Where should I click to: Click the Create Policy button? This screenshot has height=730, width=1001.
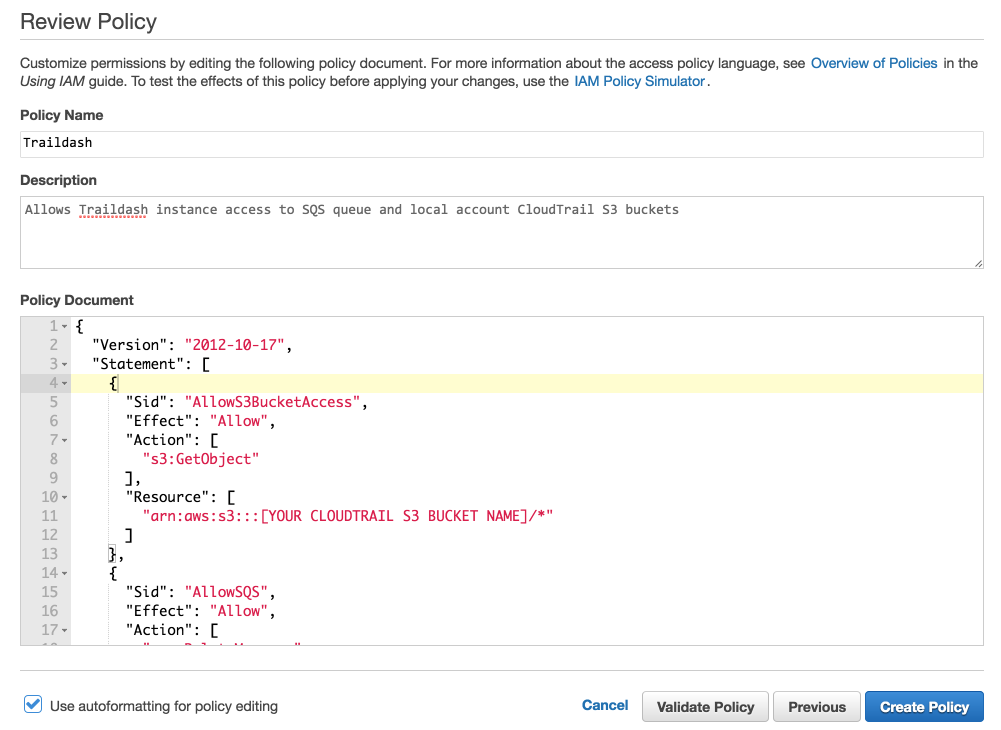(x=924, y=706)
